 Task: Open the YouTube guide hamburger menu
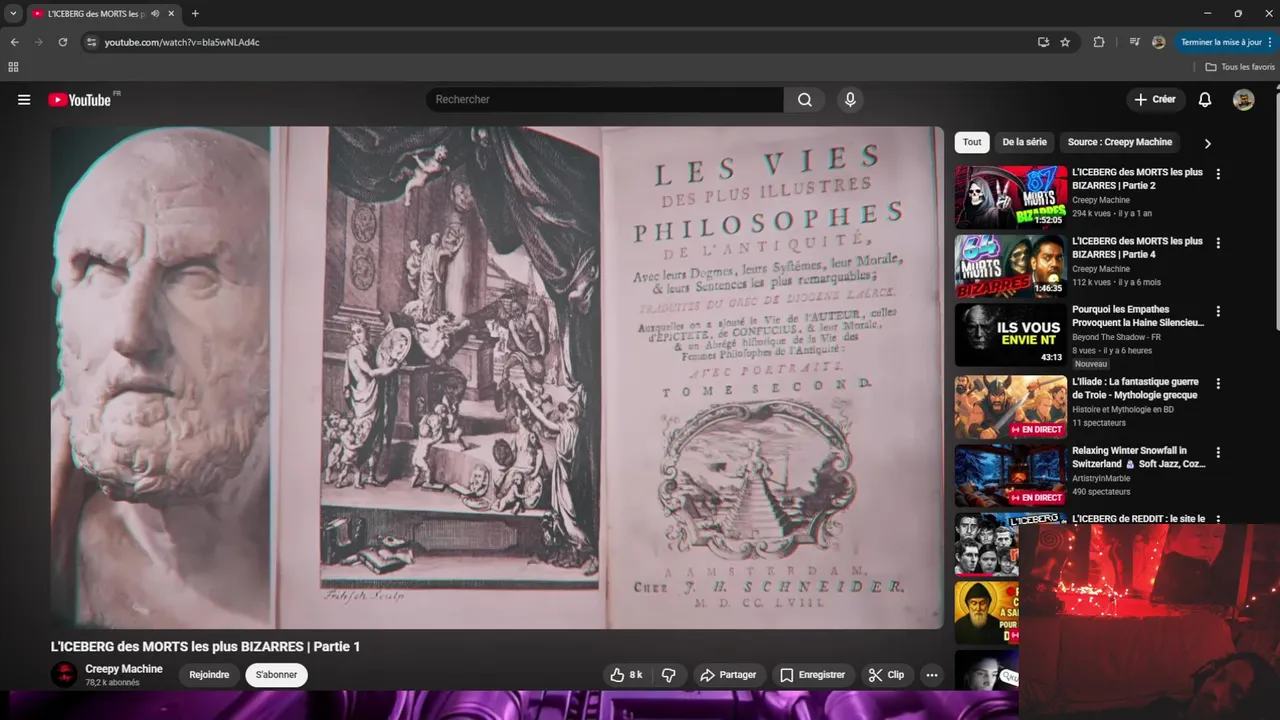tap(24, 100)
